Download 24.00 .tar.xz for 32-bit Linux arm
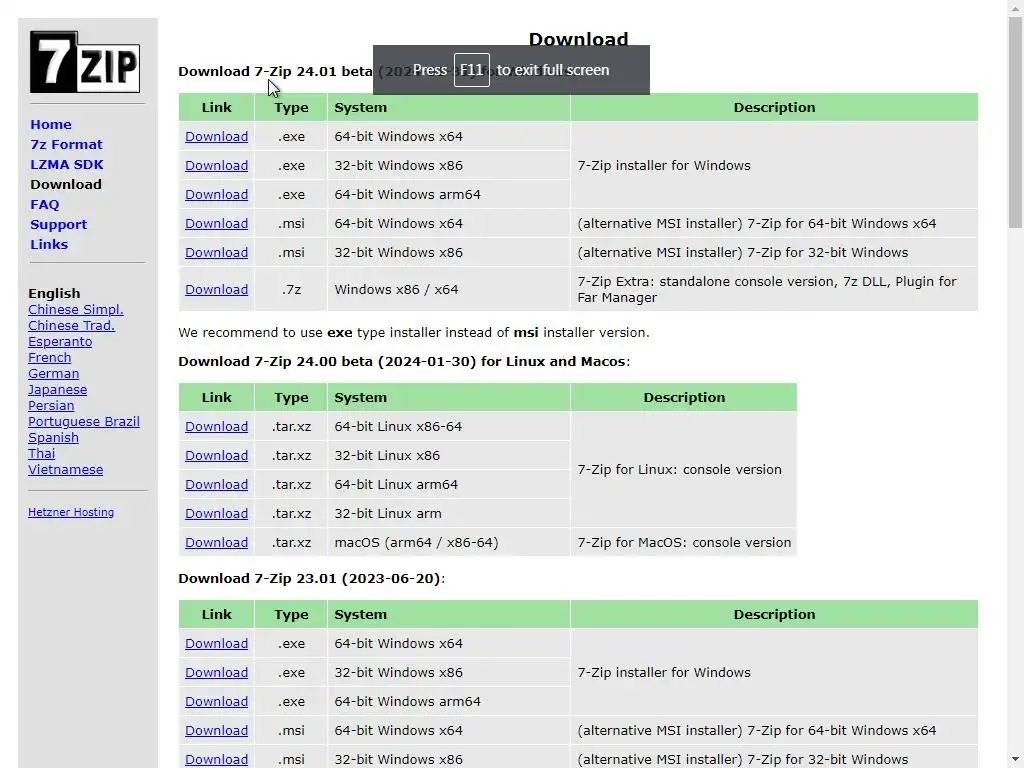 coord(216,514)
